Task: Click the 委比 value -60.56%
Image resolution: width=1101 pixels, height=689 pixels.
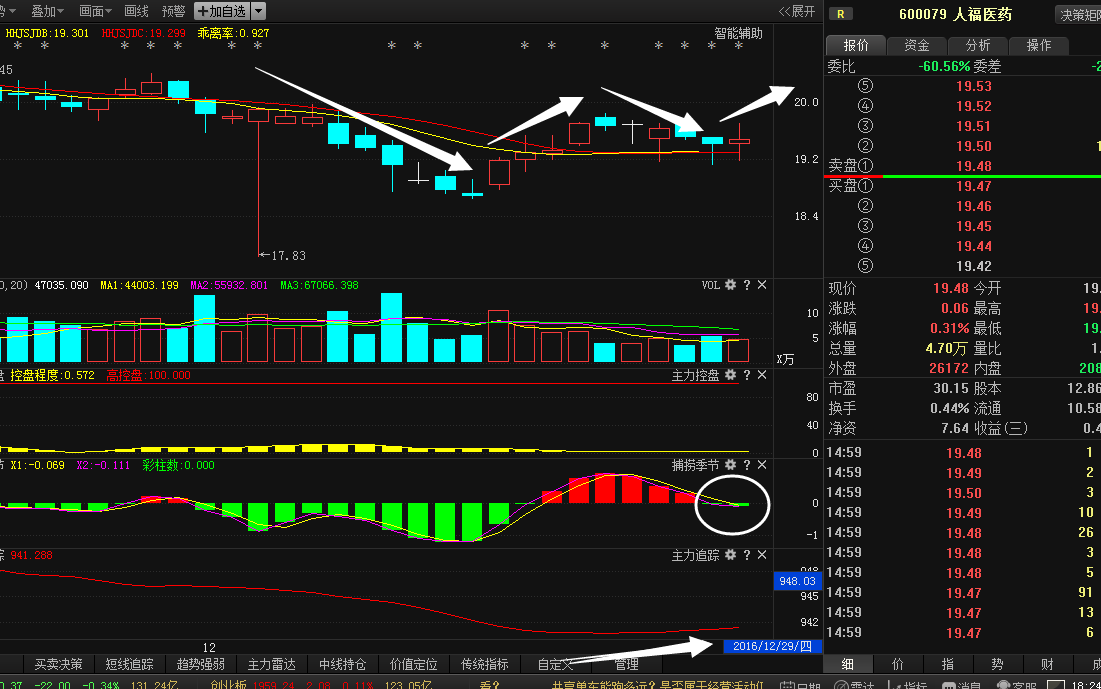Action: click(944, 67)
